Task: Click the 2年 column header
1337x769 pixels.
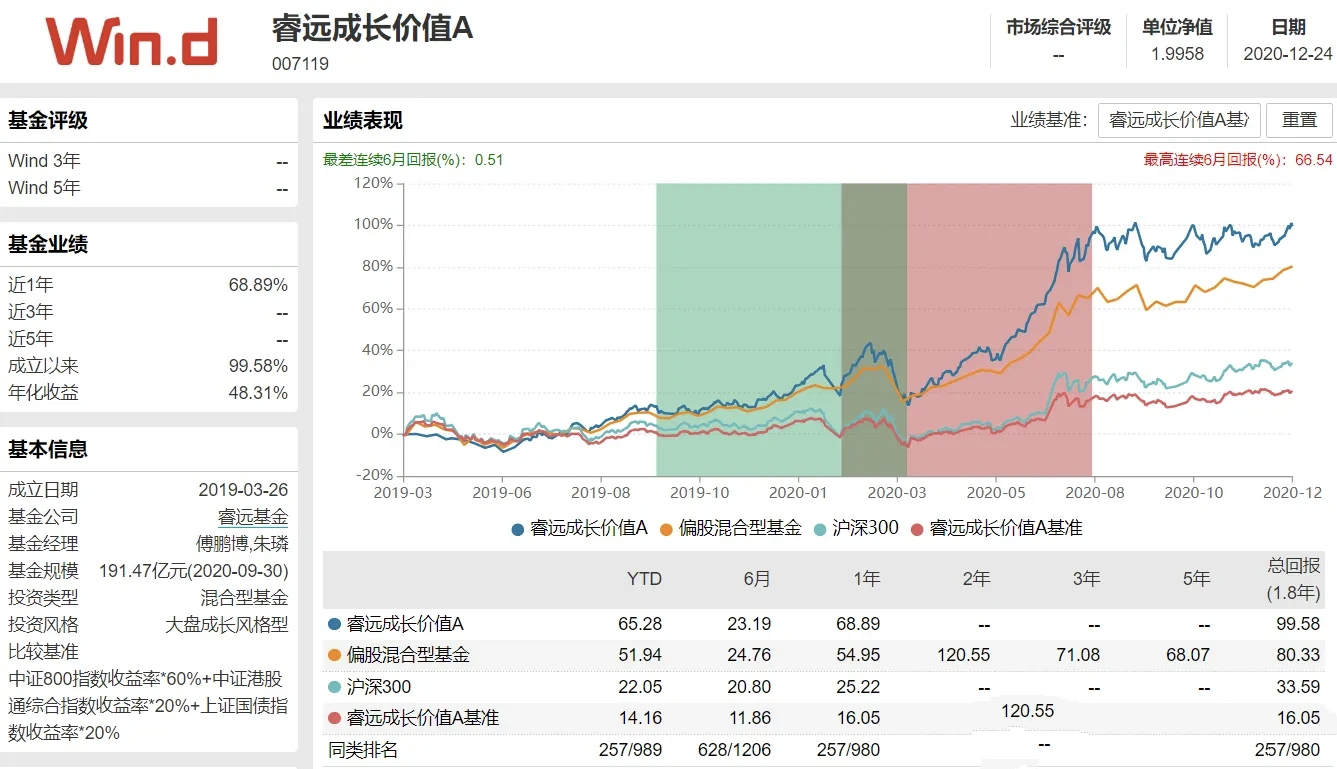Action: [x=976, y=579]
